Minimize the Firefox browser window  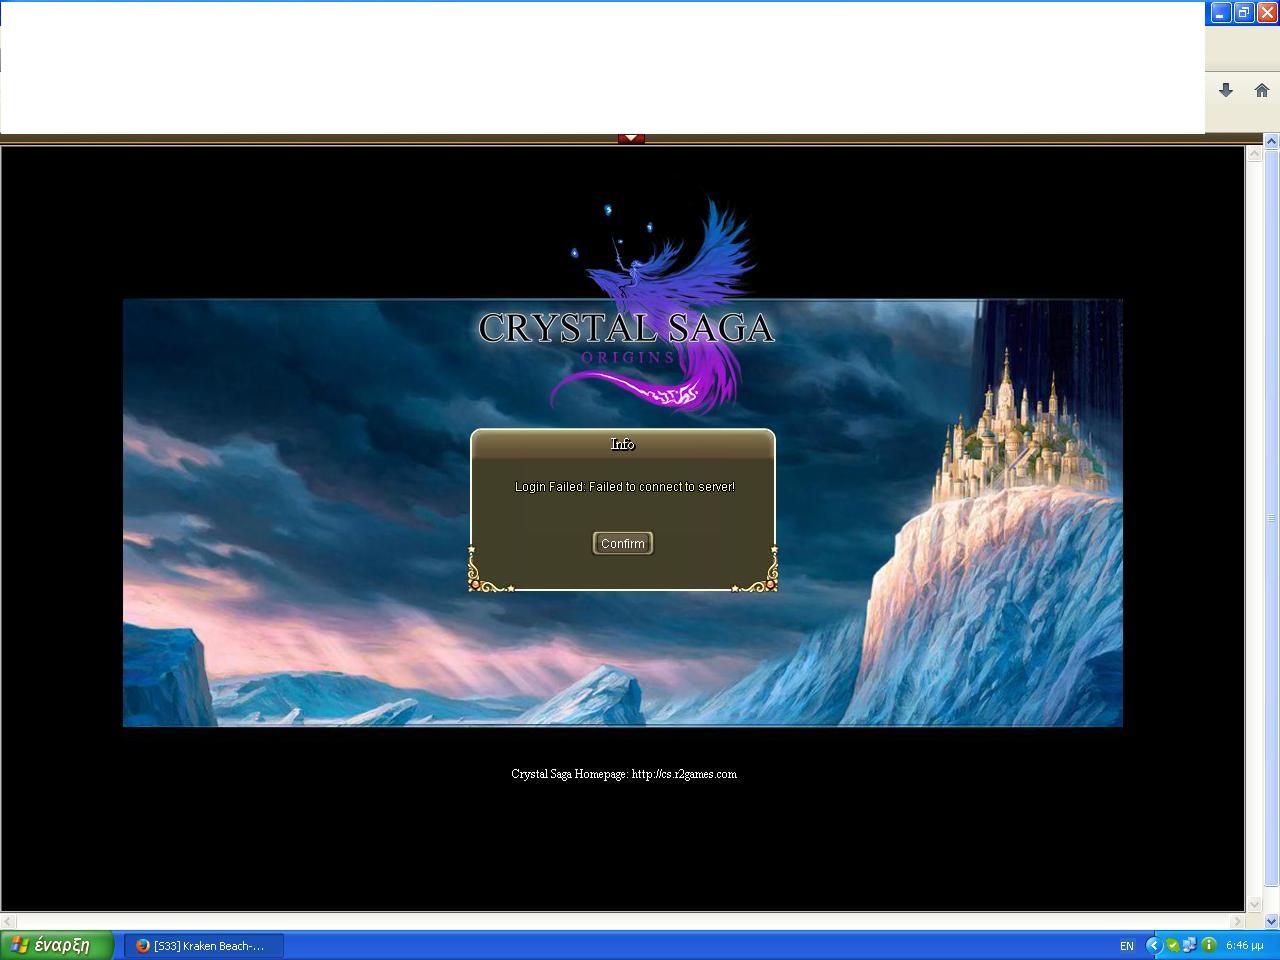(x=1220, y=12)
